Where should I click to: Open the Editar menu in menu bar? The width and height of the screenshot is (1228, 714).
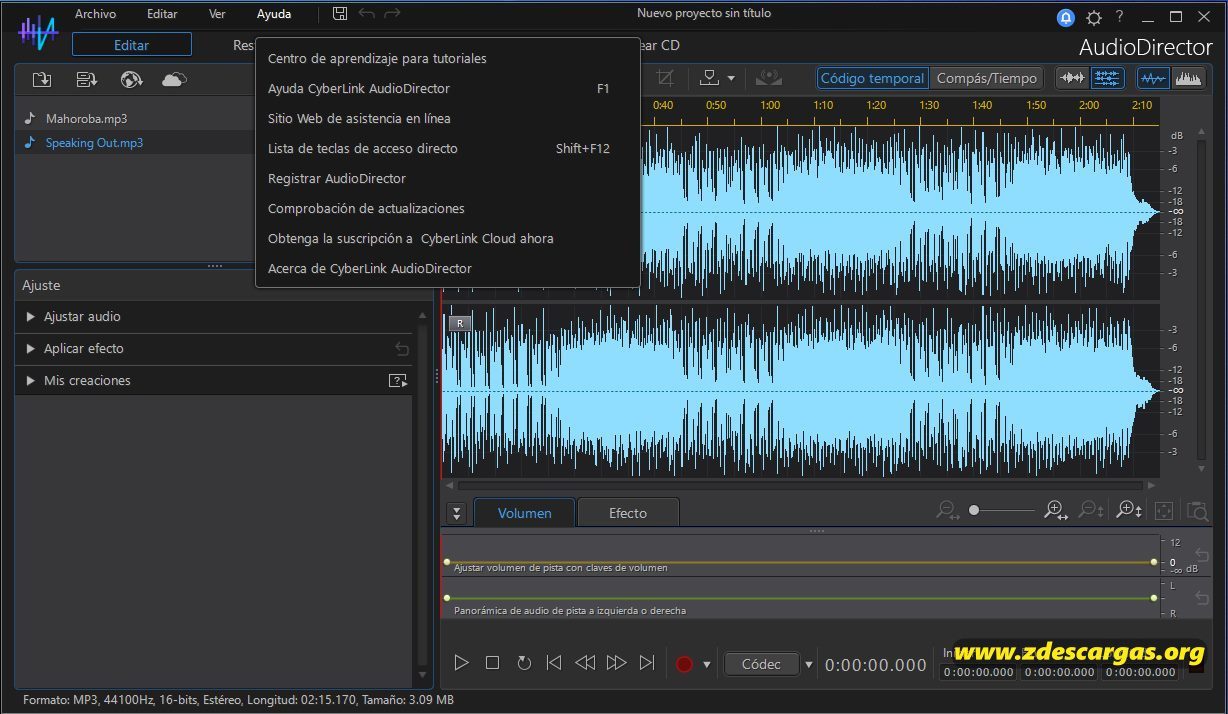[162, 14]
